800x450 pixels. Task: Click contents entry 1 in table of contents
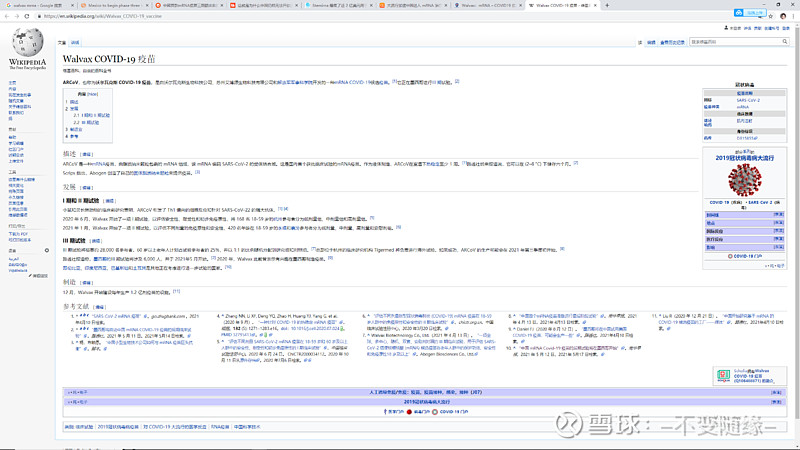(72, 102)
